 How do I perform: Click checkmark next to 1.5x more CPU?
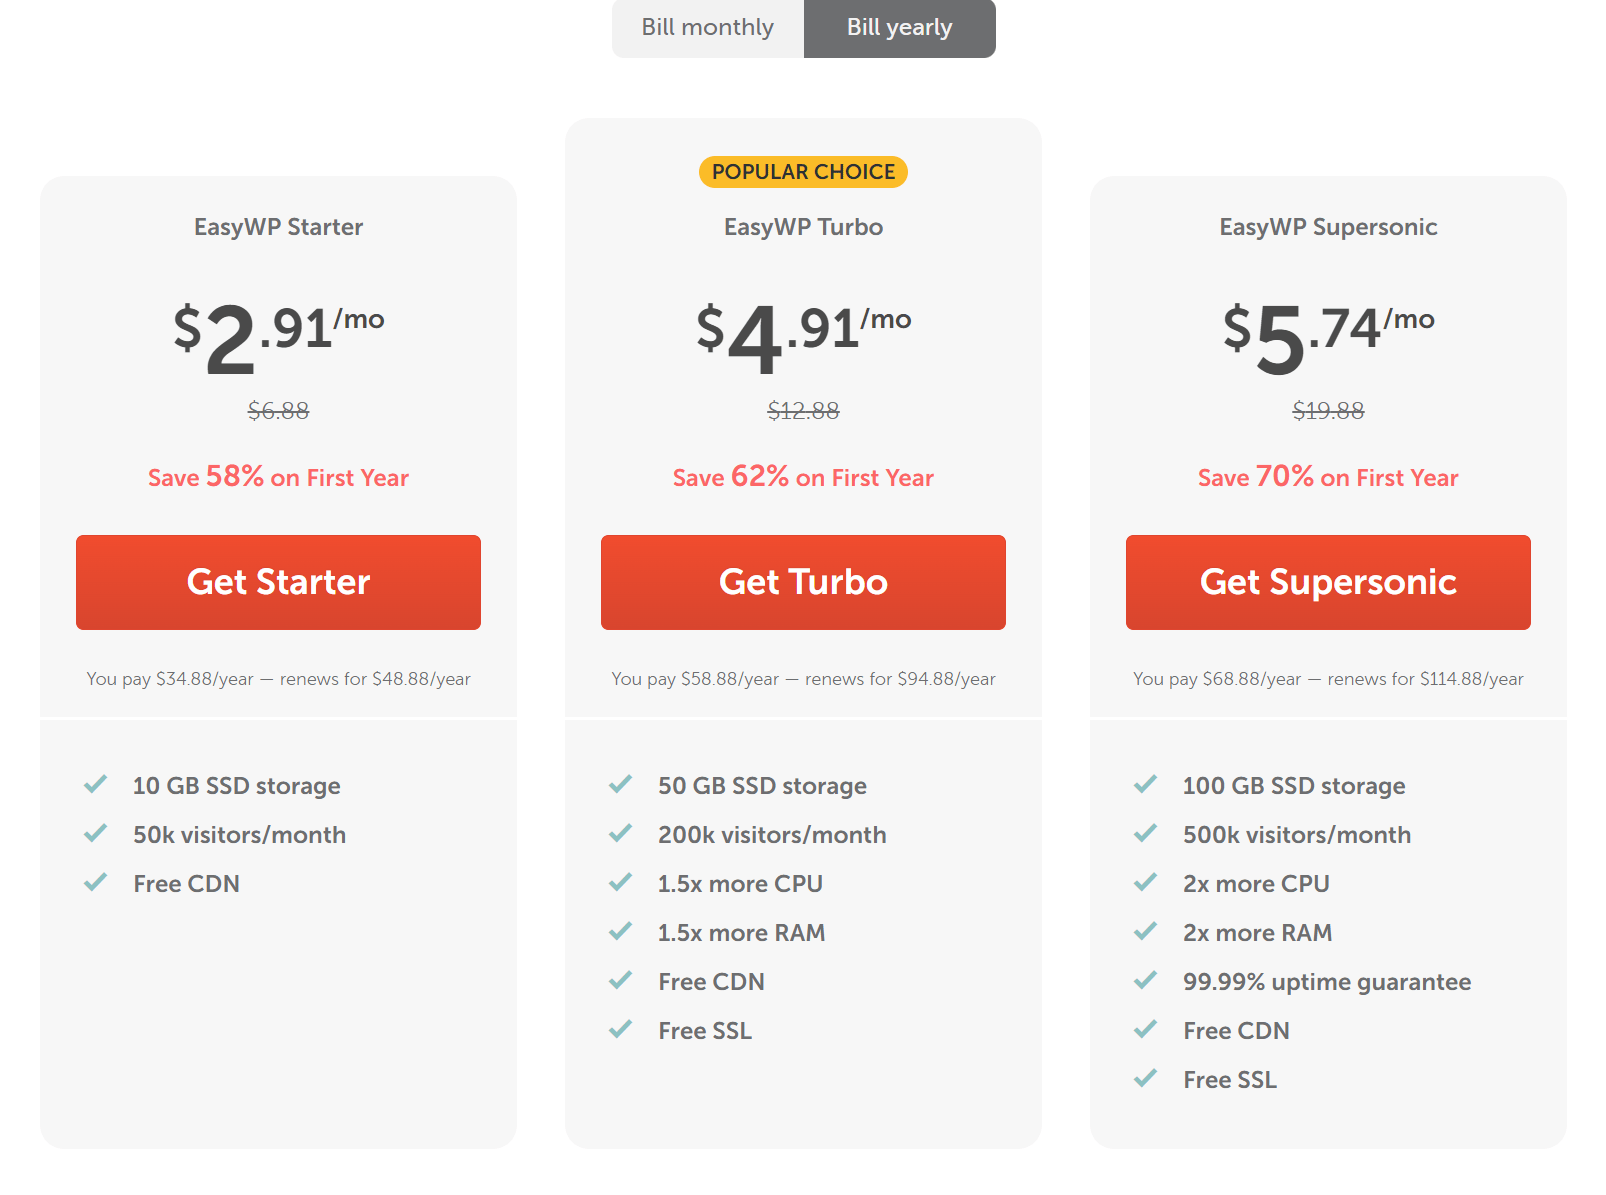pyautogui.click(x=621, y=882)
